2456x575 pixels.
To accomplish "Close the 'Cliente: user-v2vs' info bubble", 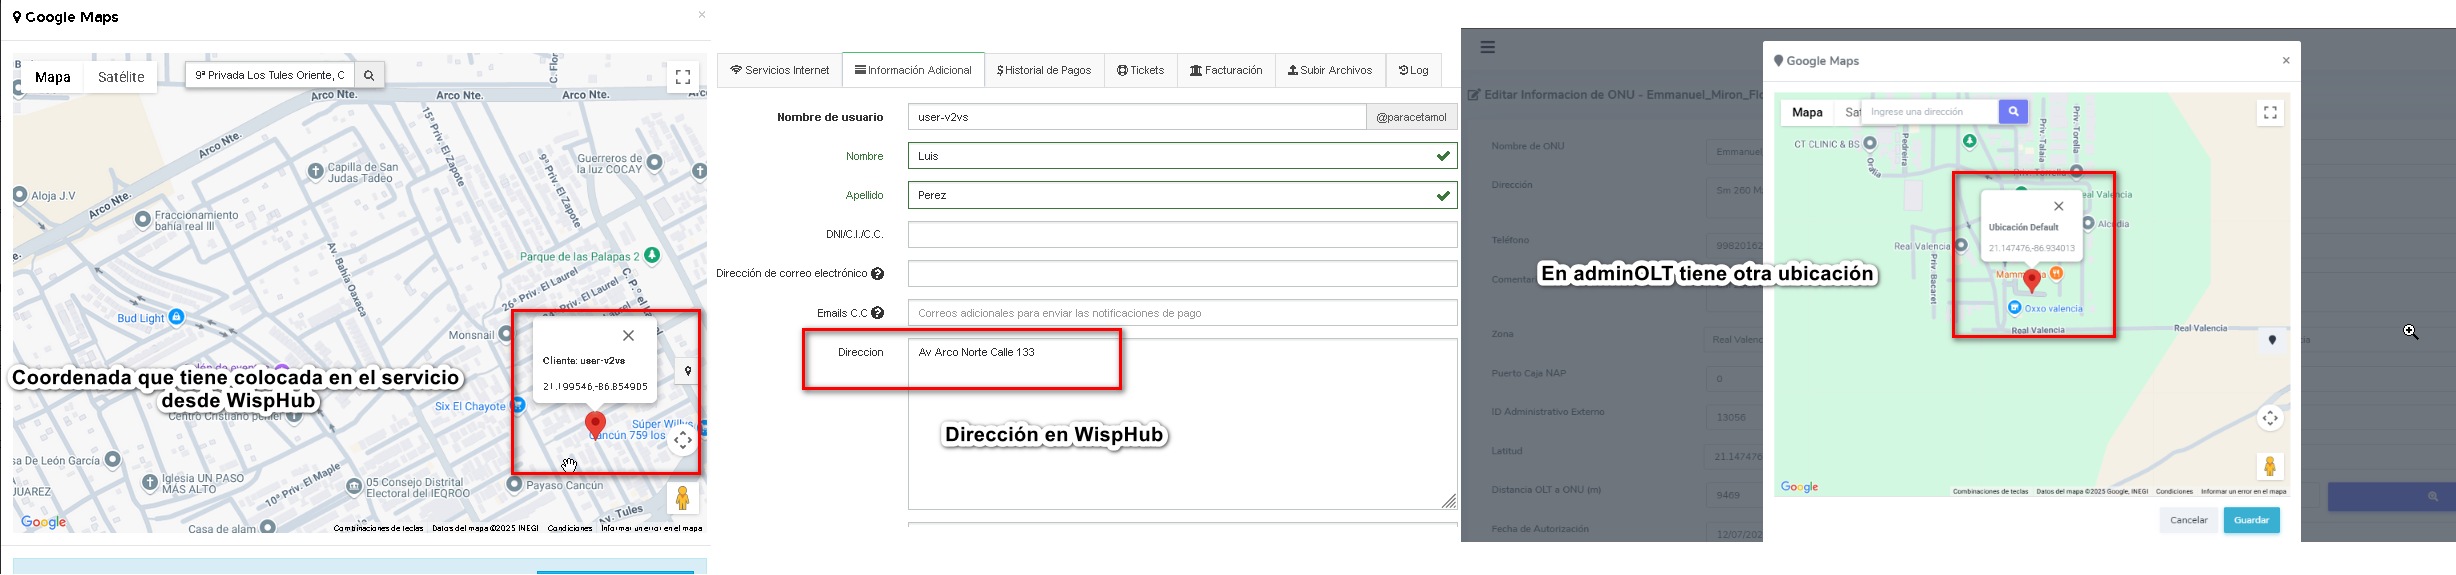I will pos(628,336).
